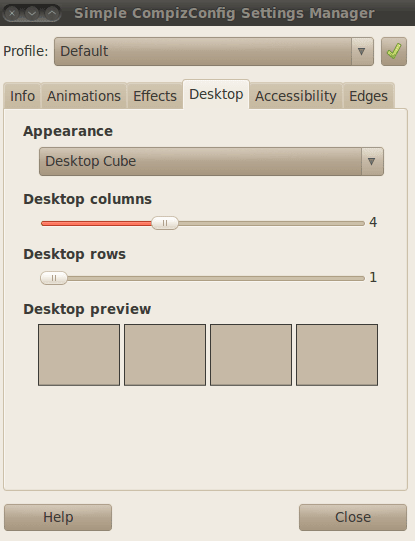Viewport: 415px width, 541px height.
Task: Click the Desktop columns slider handle
Action: 165,223
